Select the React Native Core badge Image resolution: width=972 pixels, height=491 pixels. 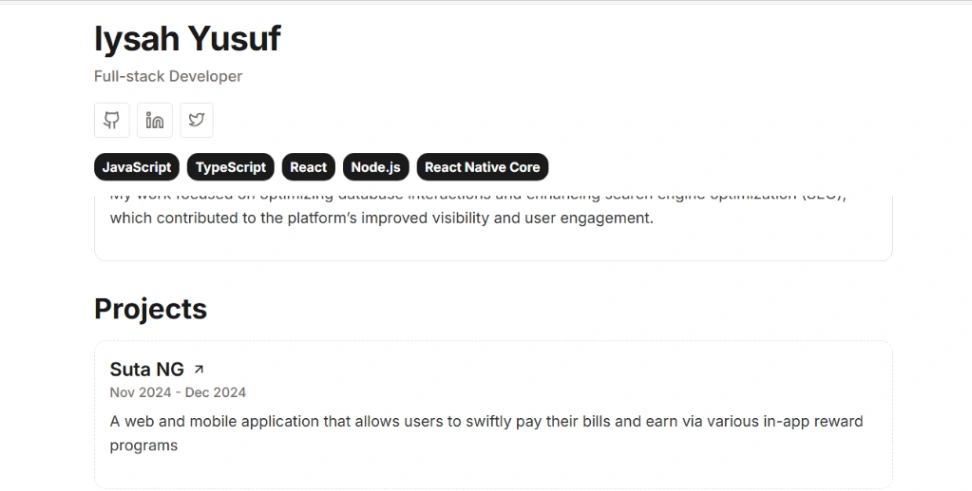pos(482,167)
